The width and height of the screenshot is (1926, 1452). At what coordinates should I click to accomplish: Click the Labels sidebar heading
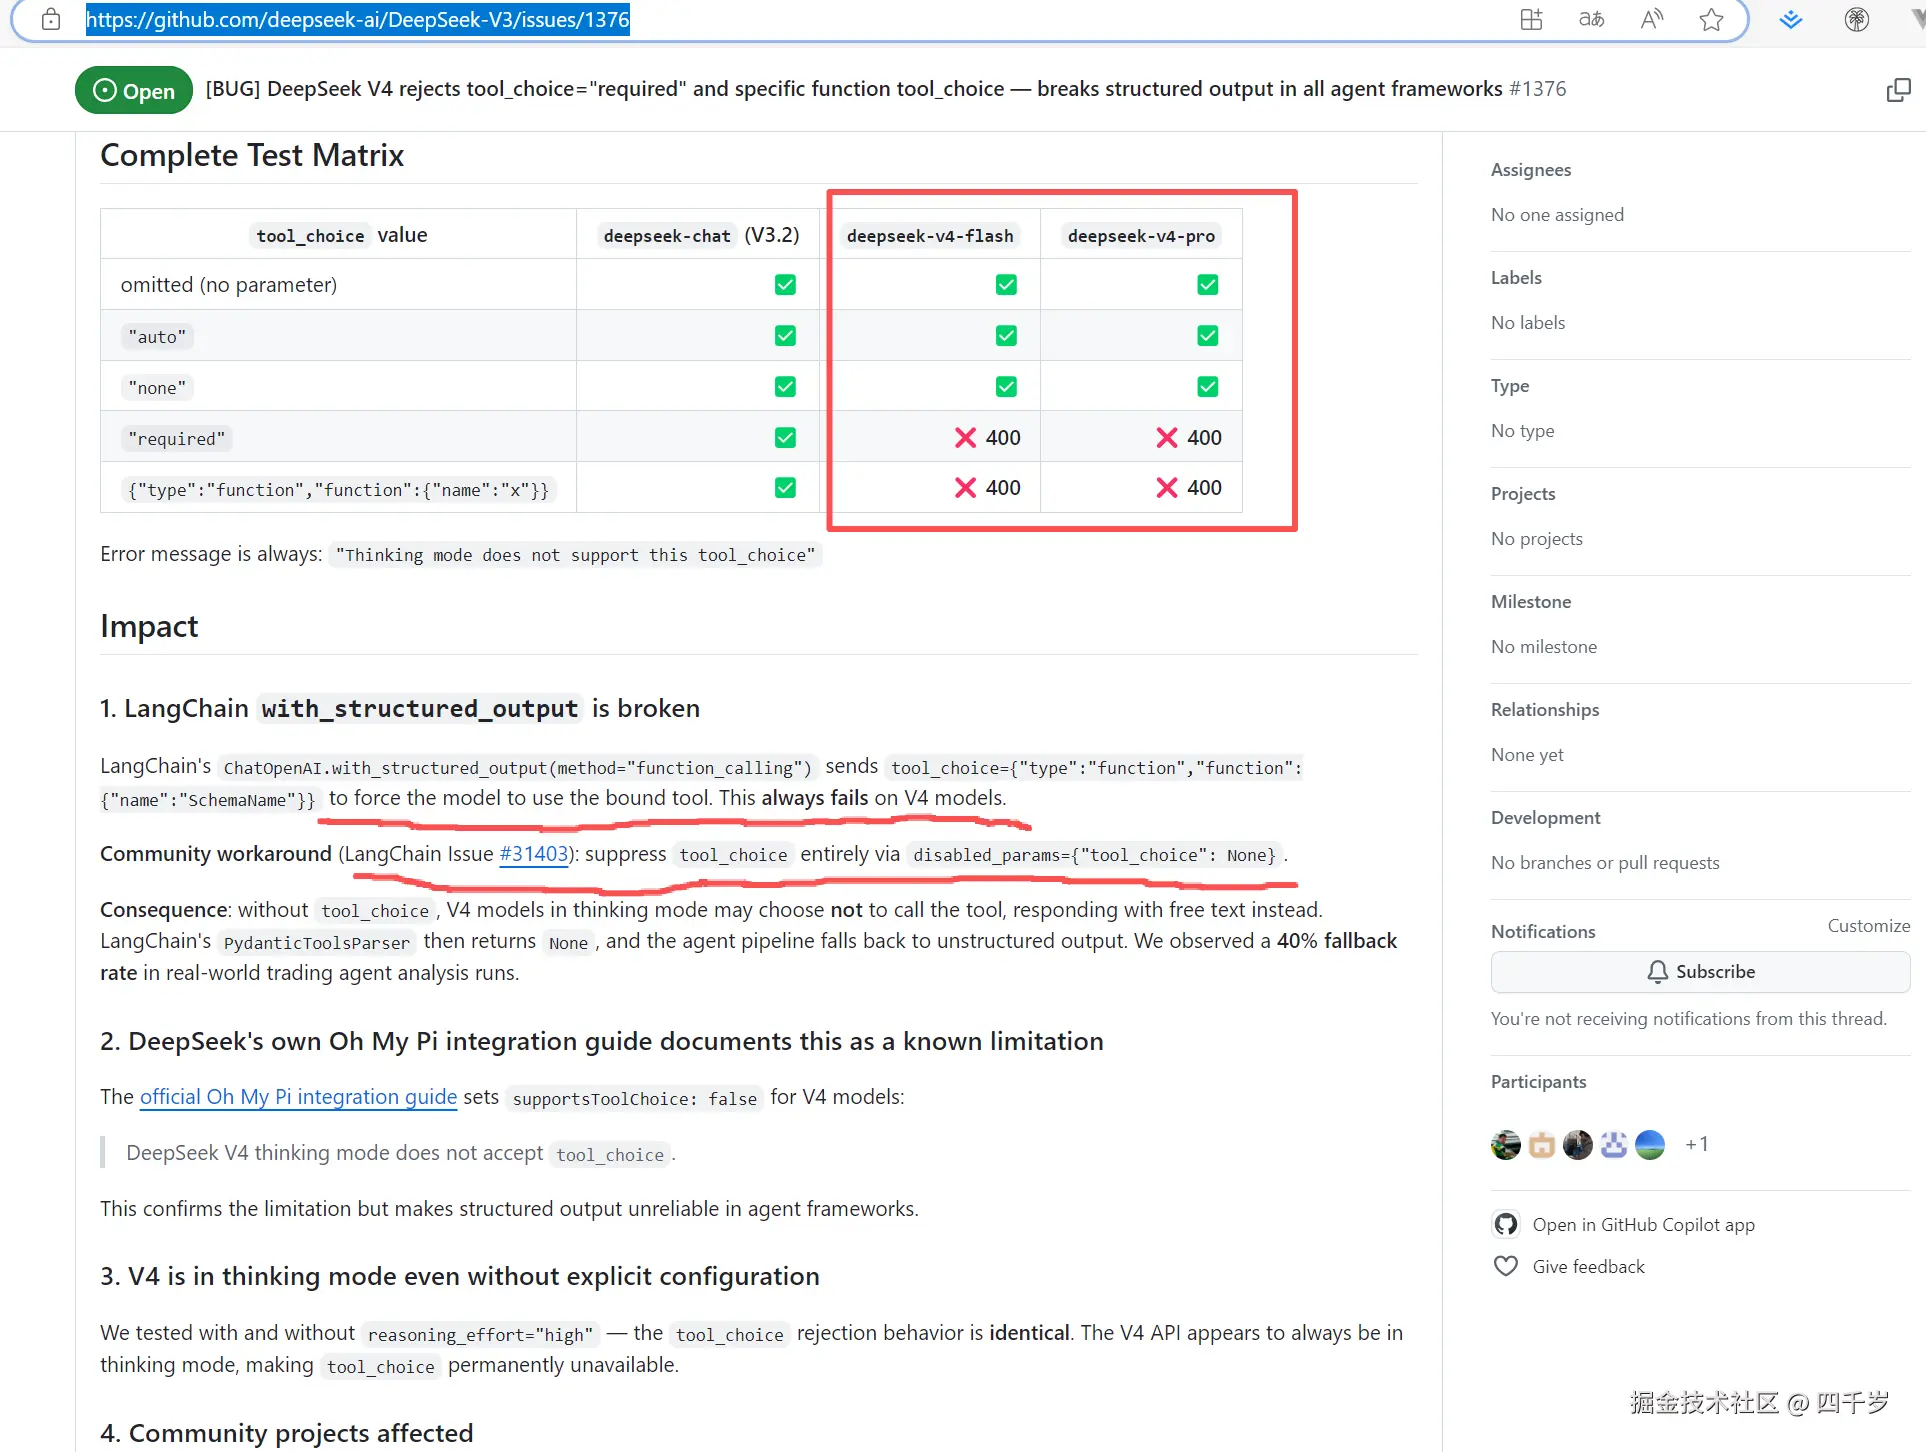coord(1516,278)
